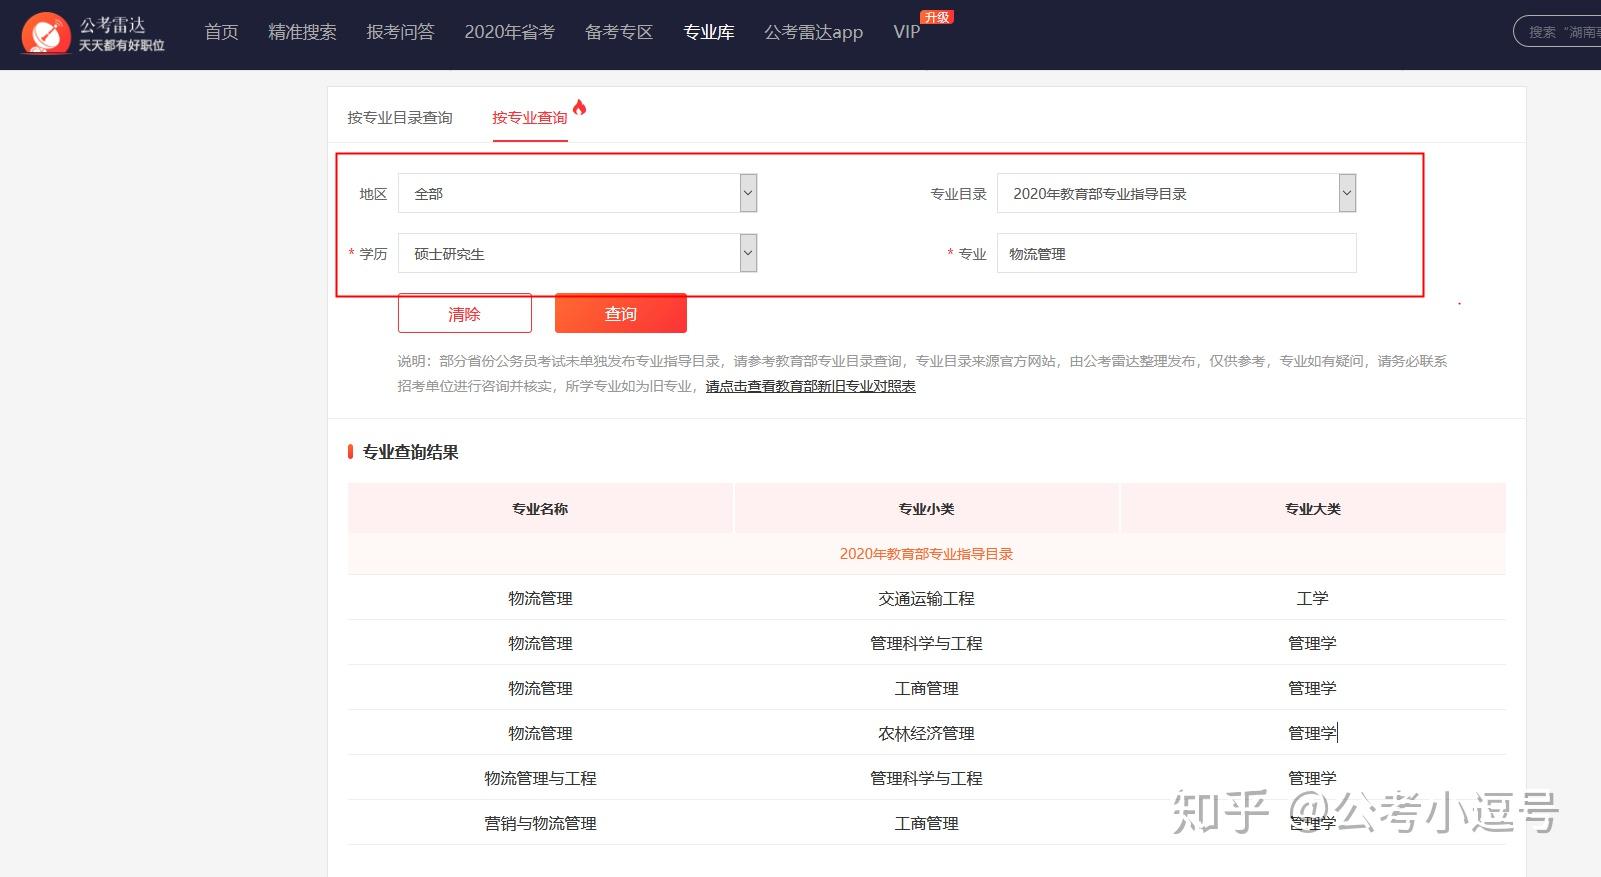This screenshot has width=1601, height=877.
Task: Click the 专业查询结果 heading
Action: [410, 452]
